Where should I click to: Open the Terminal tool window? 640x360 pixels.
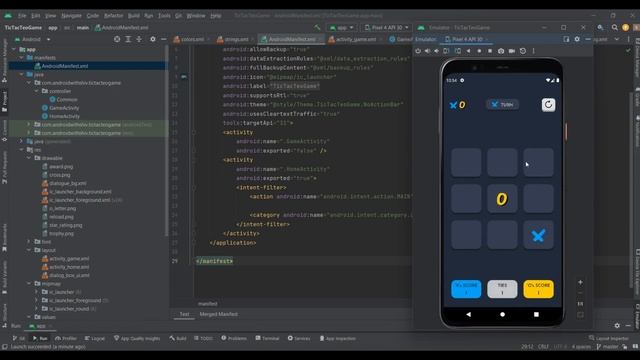tap(267, 338)
